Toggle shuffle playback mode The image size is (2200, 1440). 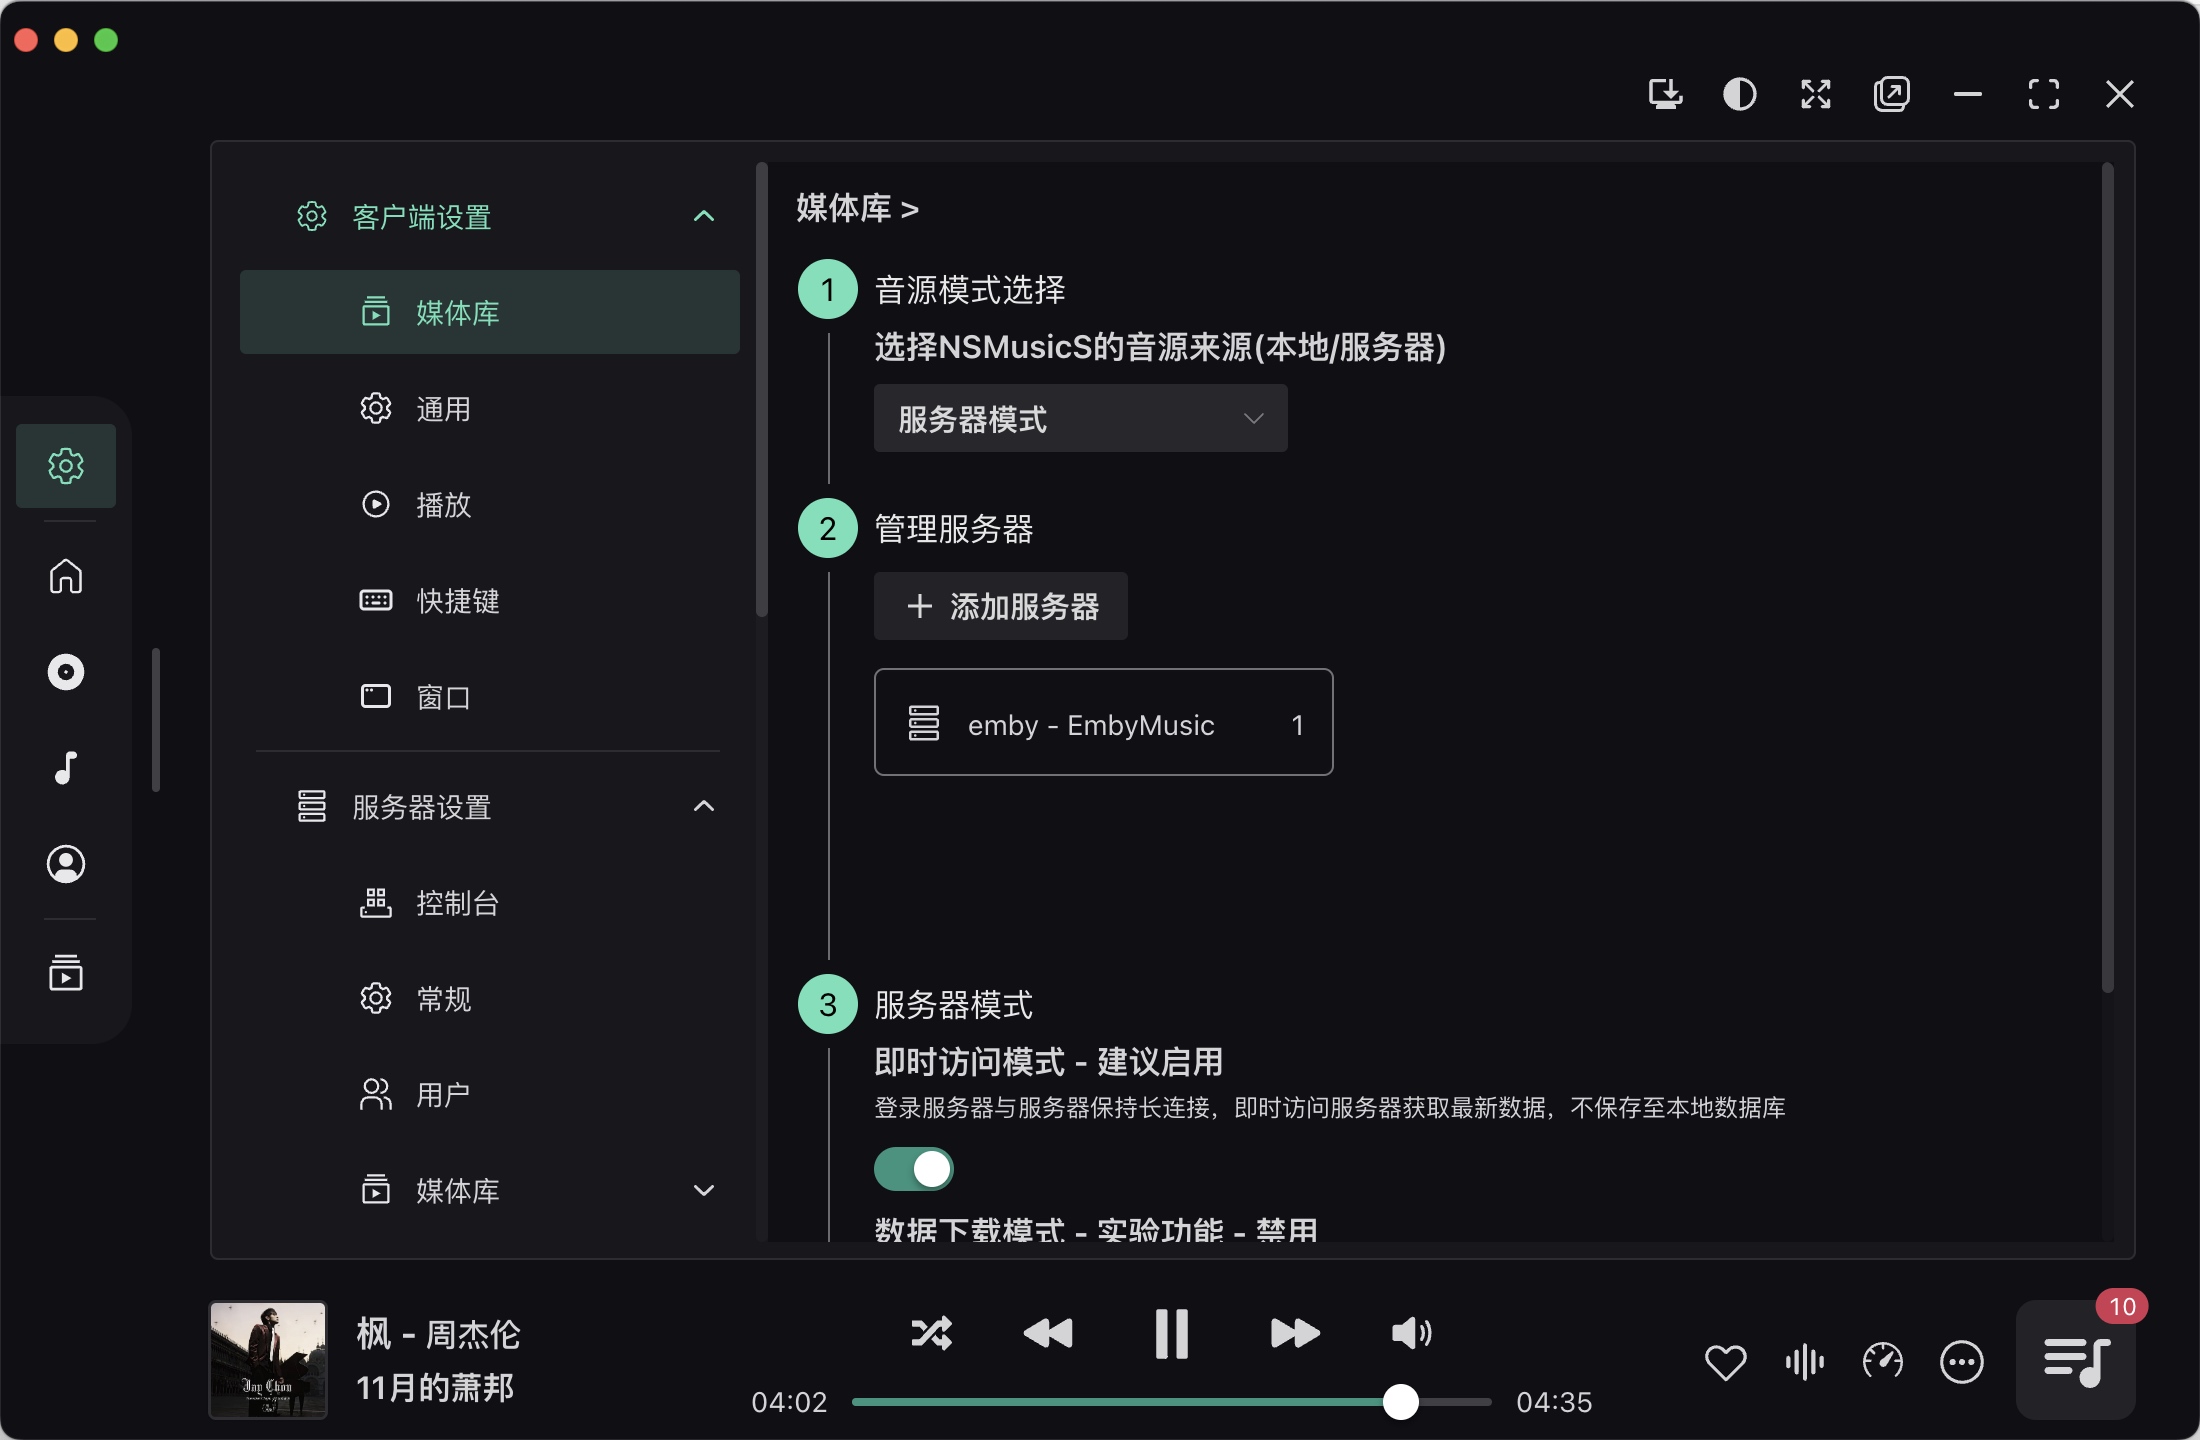pyautogui.click(x=932, y=1333)
